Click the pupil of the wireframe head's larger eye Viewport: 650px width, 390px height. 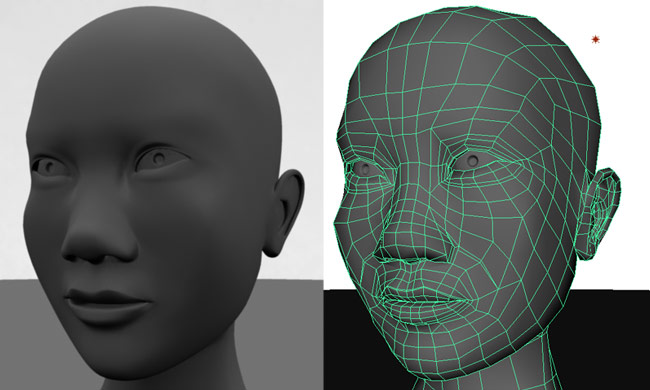point(473,160)
